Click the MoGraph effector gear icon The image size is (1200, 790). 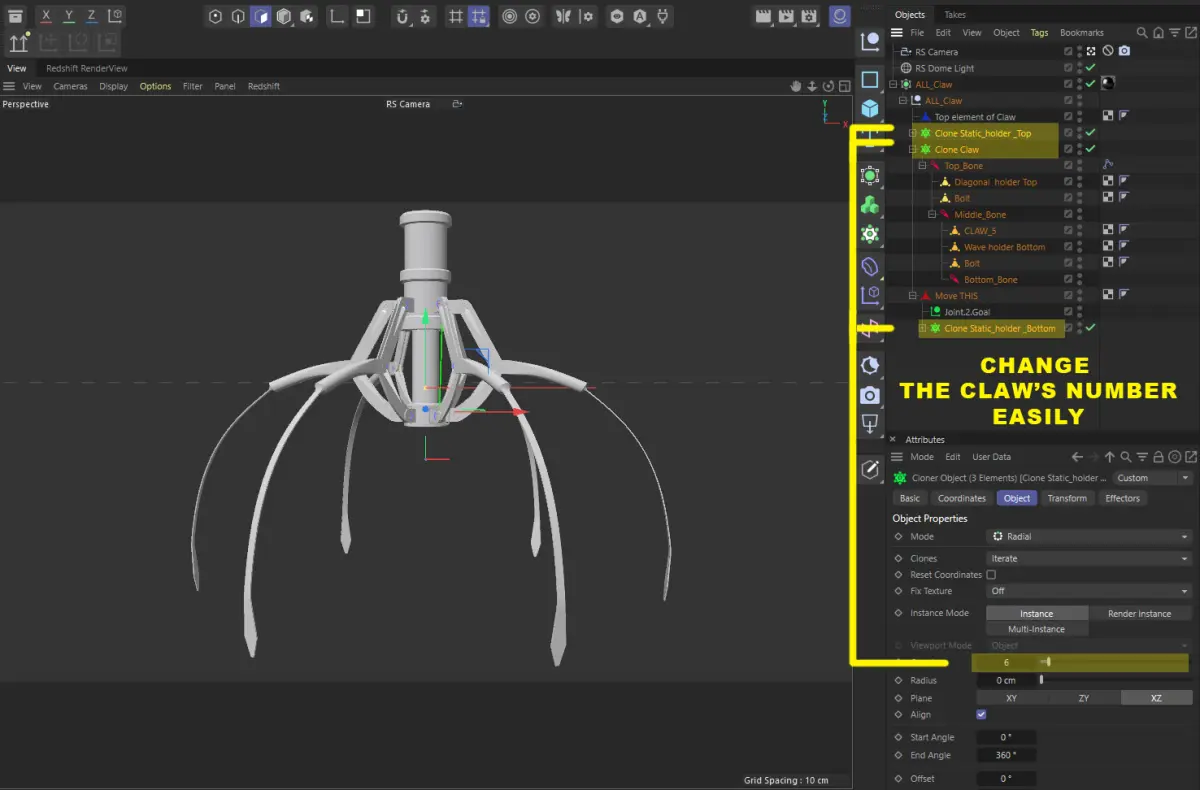click(870, 235)
